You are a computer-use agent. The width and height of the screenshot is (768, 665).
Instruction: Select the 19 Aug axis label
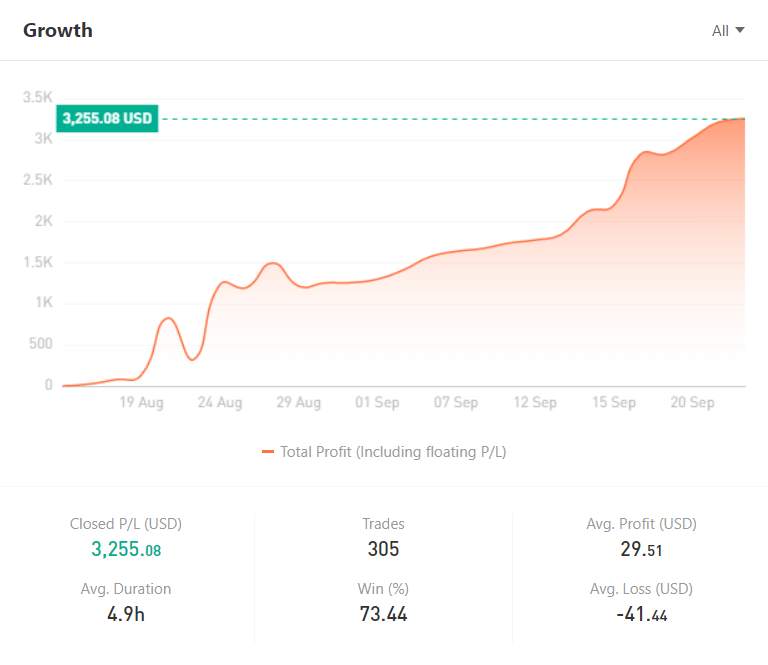[x=142, y=403]
